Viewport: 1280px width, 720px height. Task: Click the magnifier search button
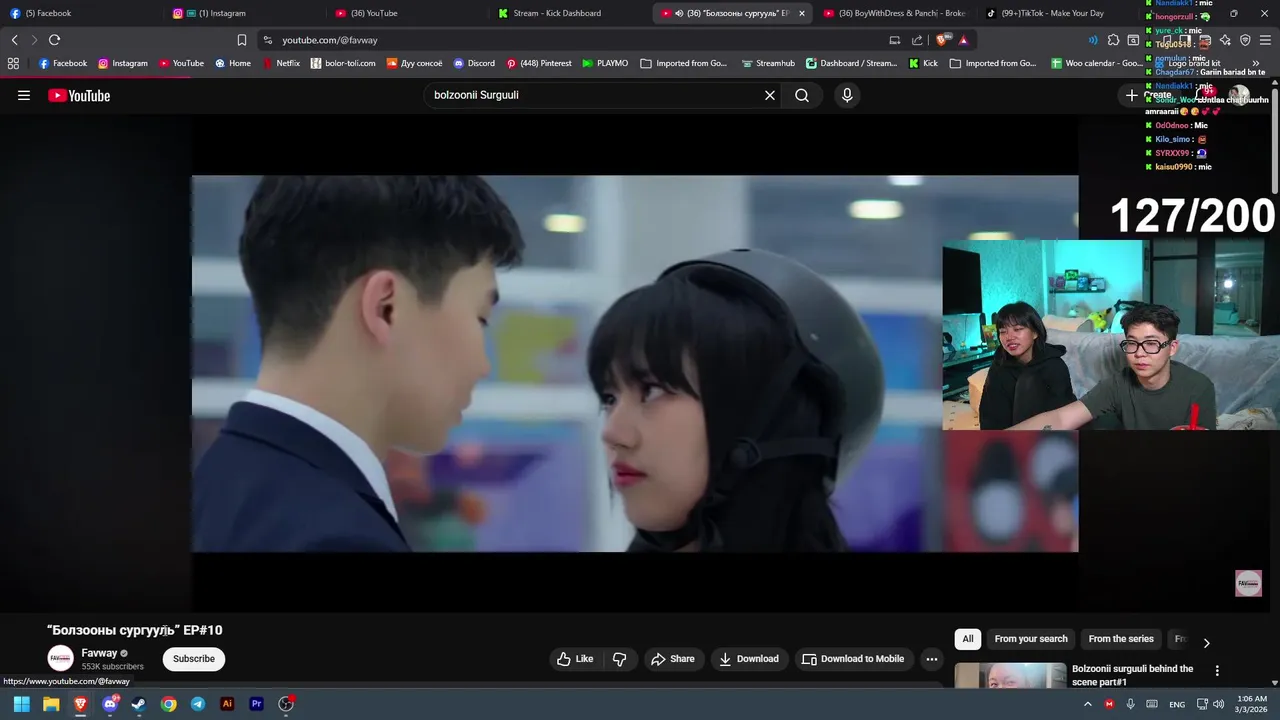pos(802,95)
